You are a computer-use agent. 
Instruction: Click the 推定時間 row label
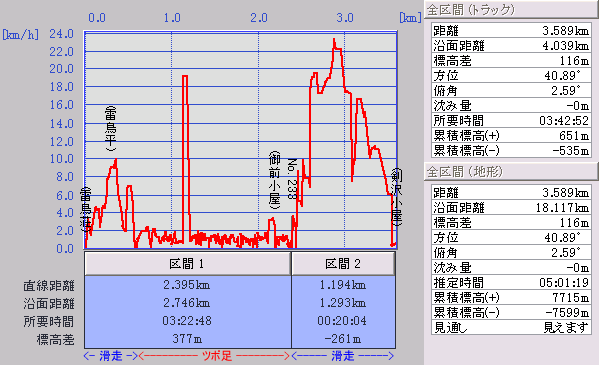(458, 283)
